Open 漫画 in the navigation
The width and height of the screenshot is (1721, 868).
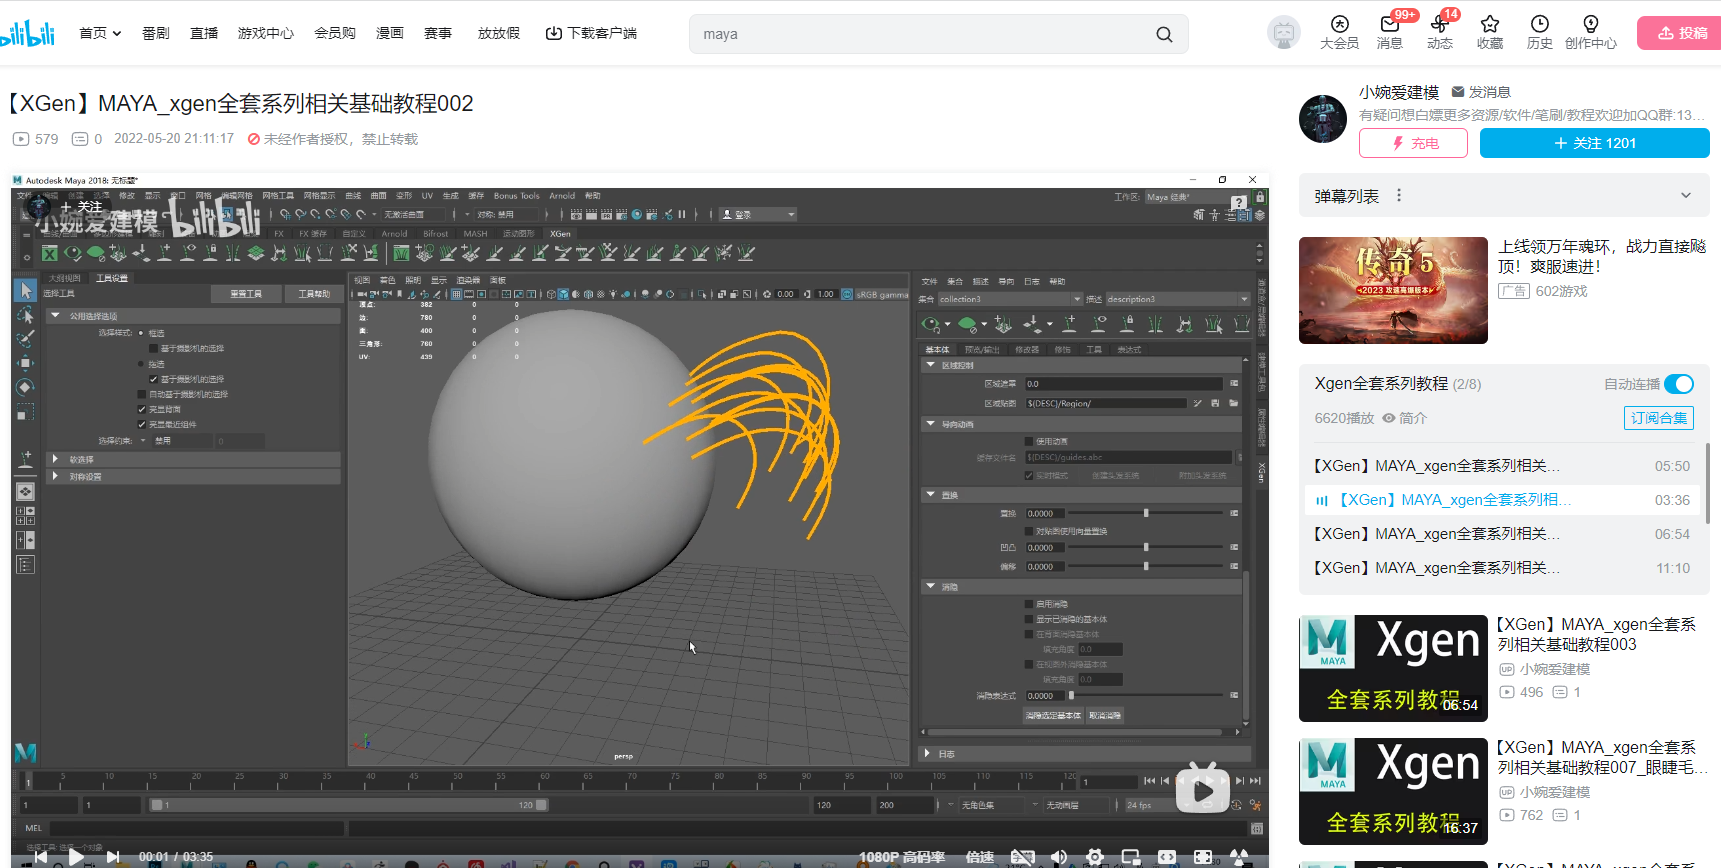coord(390,33)
